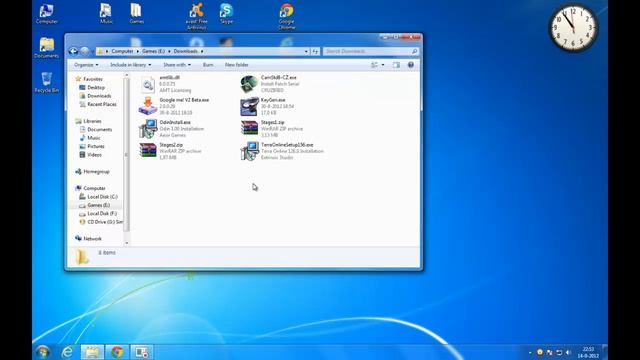640x360 pixels.
Task: Open the Share with dropdown
Action: pos(177,65)
